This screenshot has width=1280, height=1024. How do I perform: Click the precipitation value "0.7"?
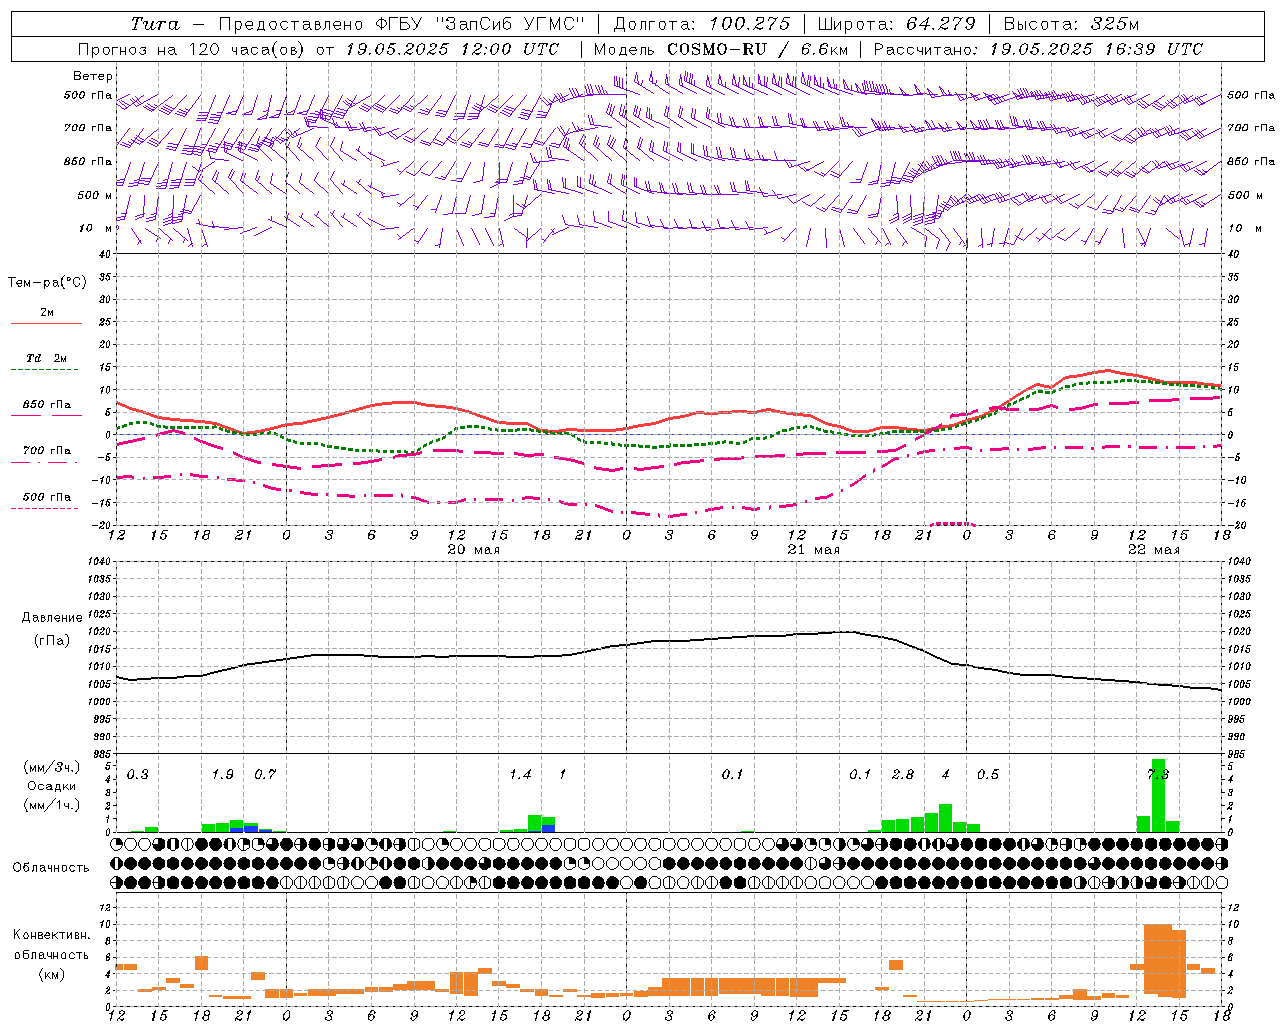tap(265, 775)
